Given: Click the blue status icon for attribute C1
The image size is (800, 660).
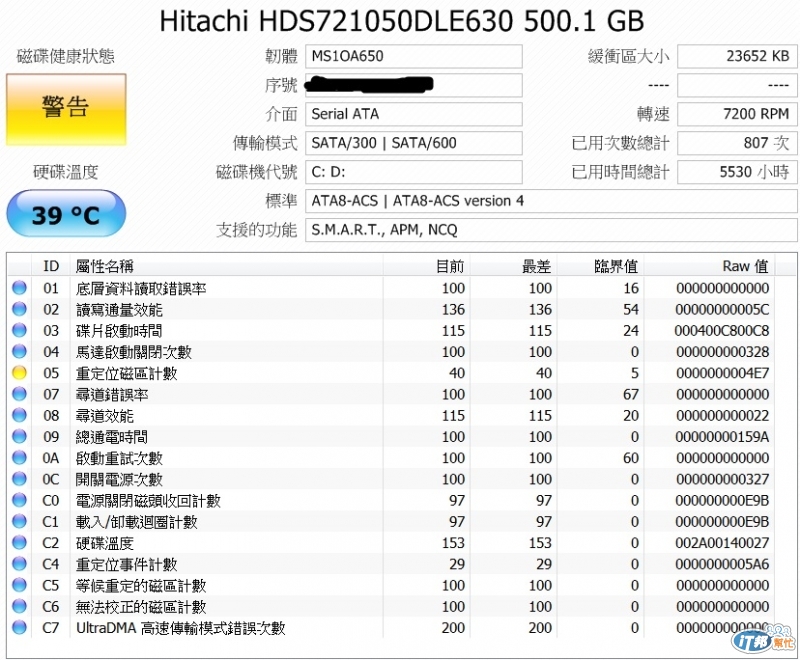Looking at the screenshot, I should [x=19, y=521].
